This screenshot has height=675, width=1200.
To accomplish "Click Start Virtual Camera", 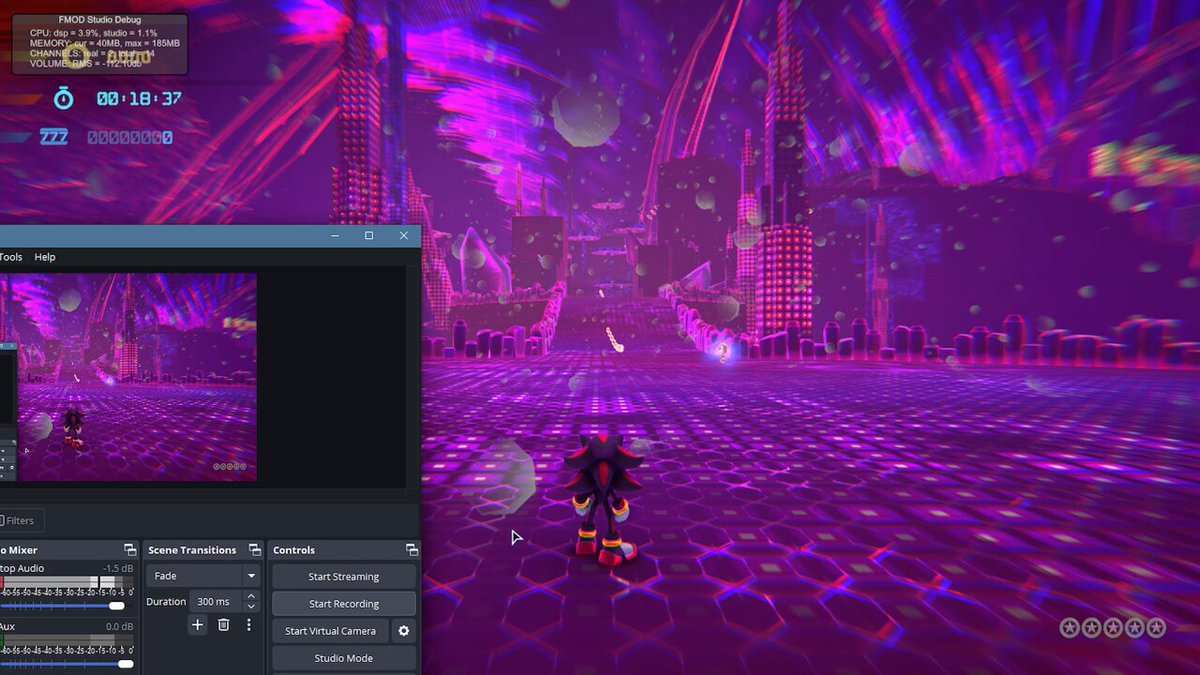I will tap(331, 631).
